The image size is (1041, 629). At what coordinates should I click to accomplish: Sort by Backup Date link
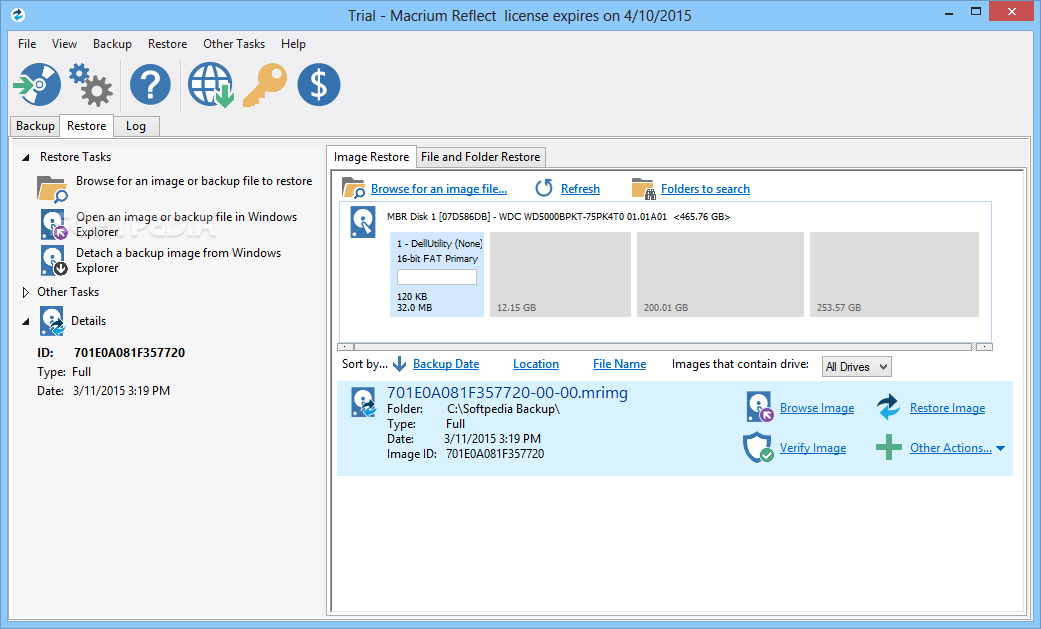(446, 364)
